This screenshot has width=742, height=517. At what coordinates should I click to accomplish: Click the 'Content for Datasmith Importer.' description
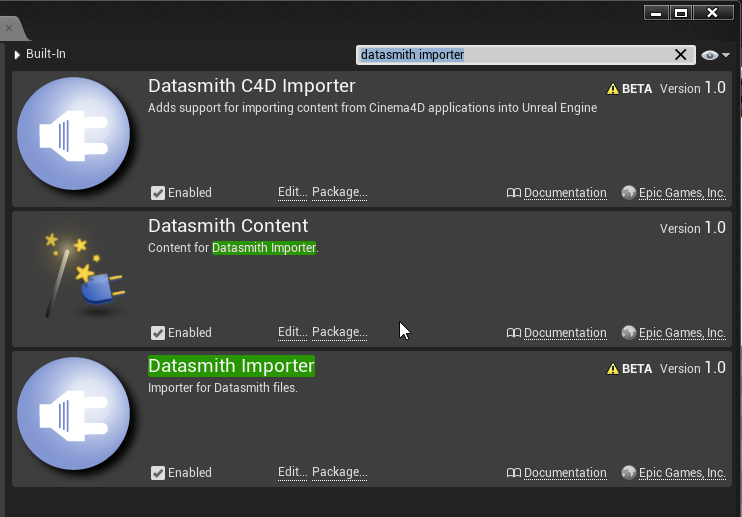coord(233,248)
